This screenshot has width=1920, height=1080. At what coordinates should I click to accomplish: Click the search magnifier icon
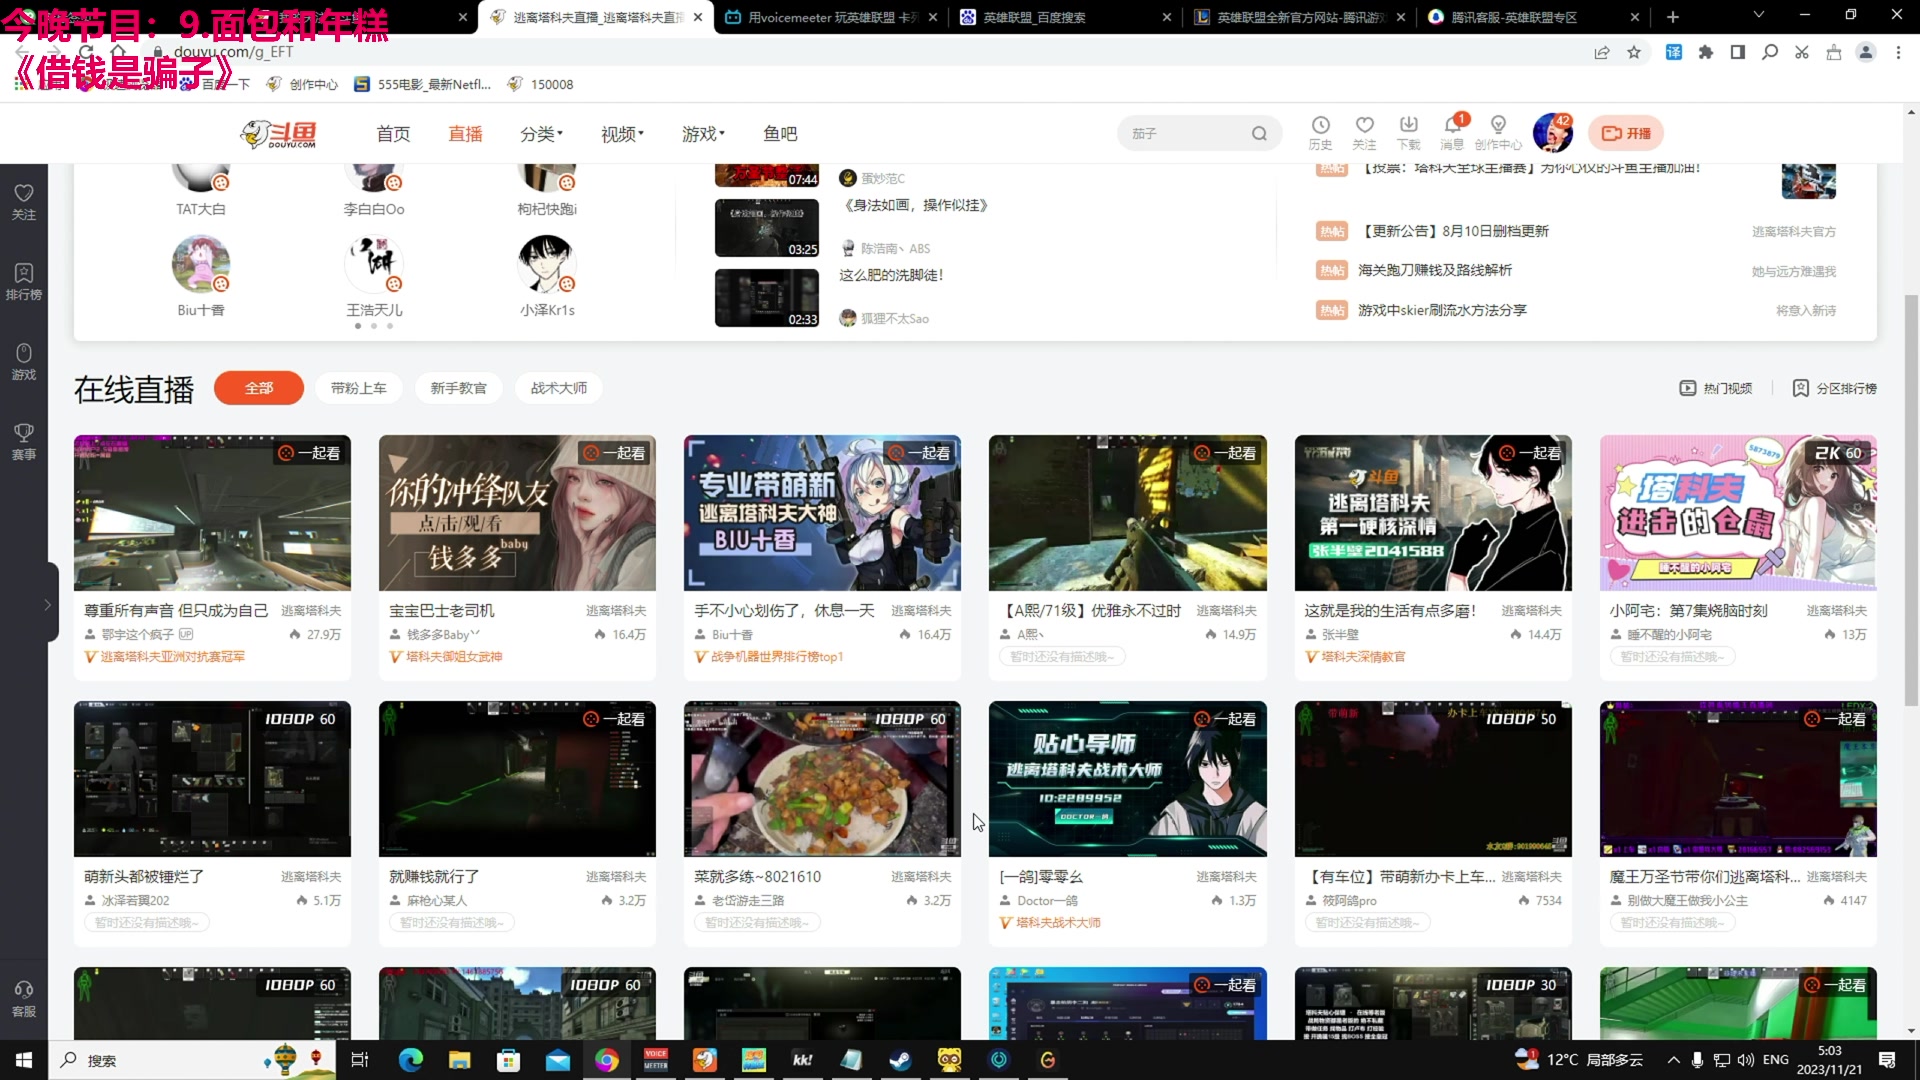tap(1259, 134)
